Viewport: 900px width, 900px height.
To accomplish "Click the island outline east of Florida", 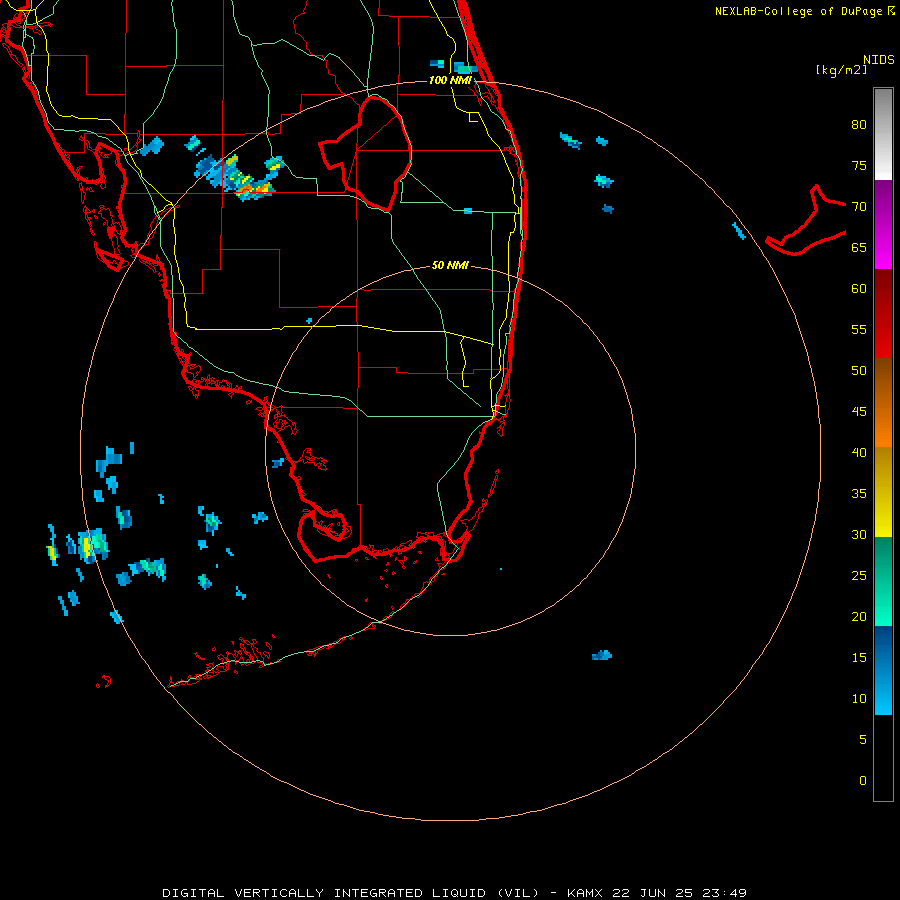I will click(x=806, y=220).
